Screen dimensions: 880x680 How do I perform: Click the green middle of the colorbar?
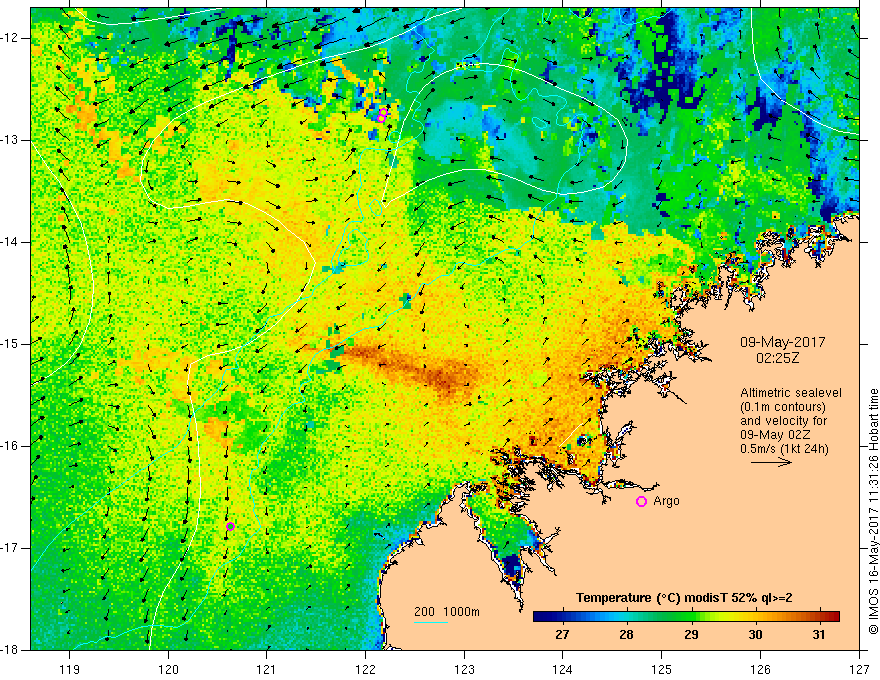pos(686,617)
